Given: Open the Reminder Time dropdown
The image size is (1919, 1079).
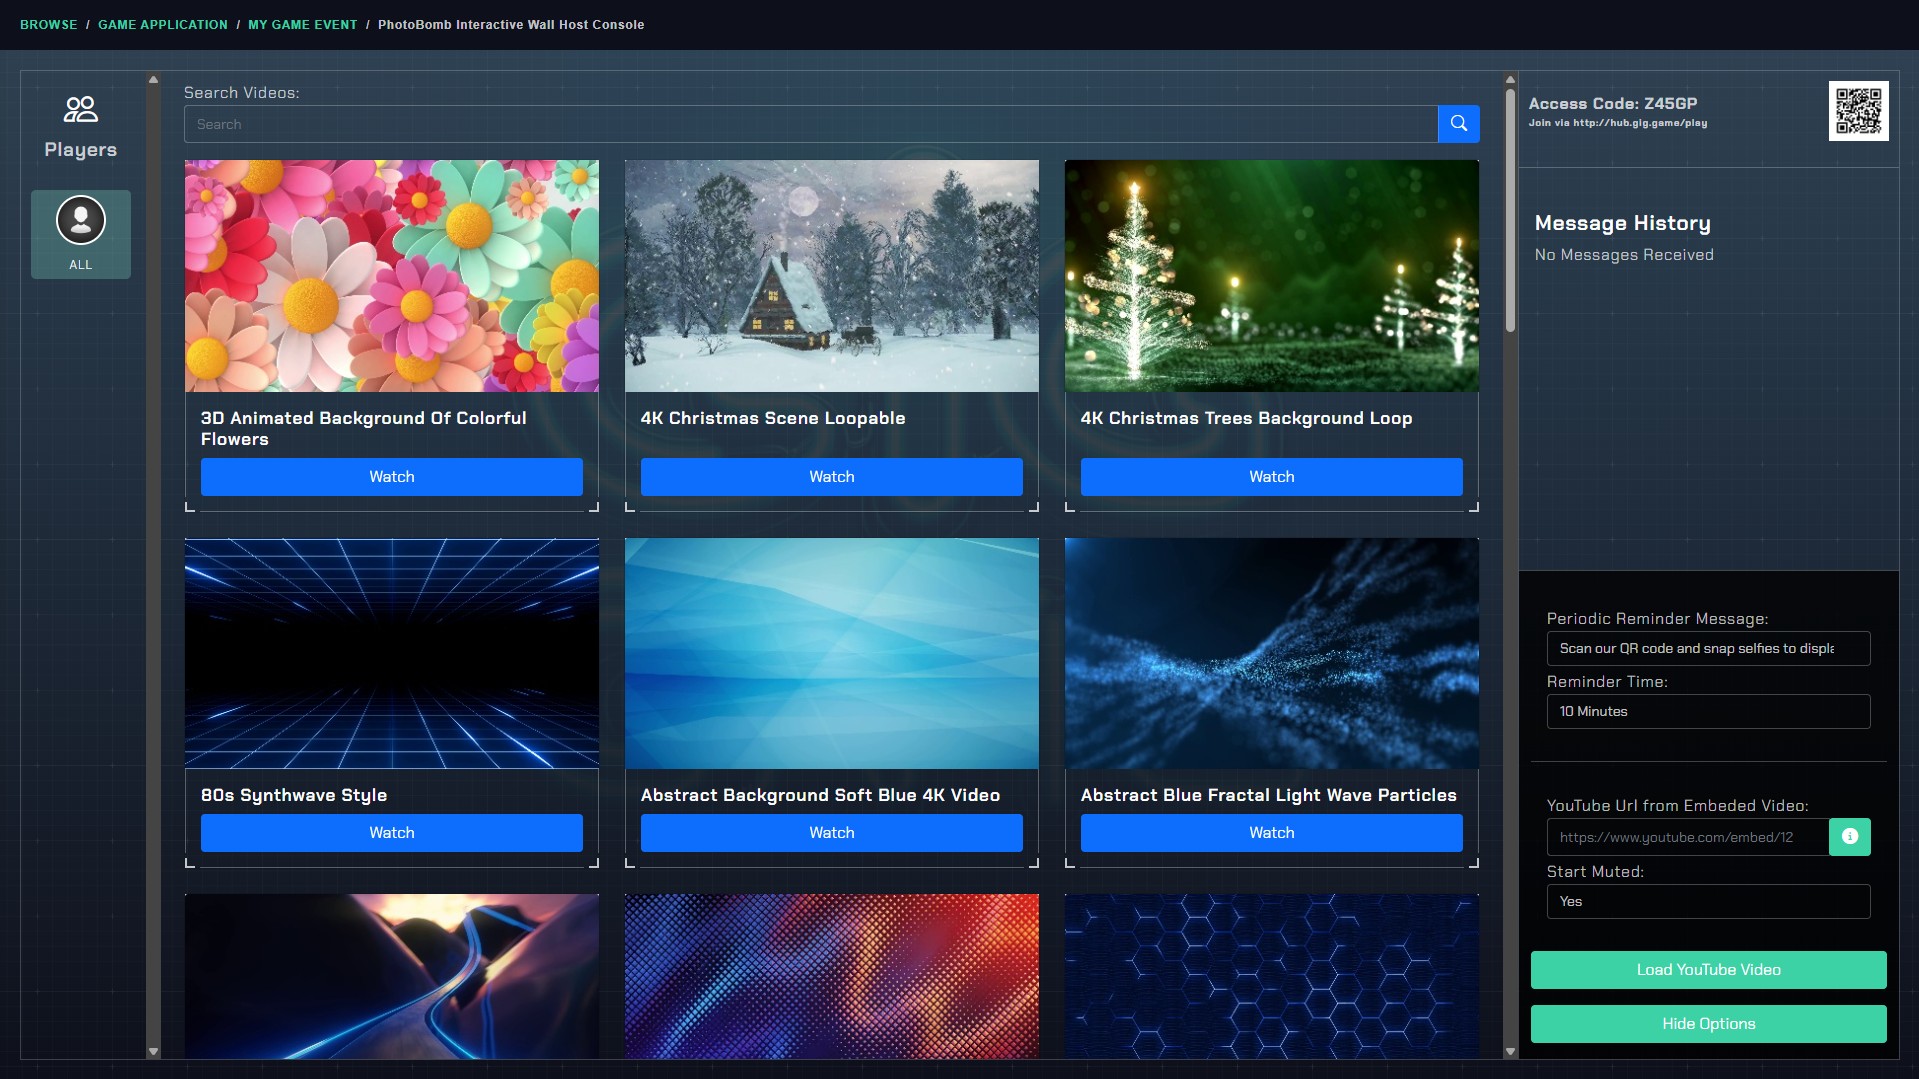Looking at the screenshot, I should [1707, 711].
